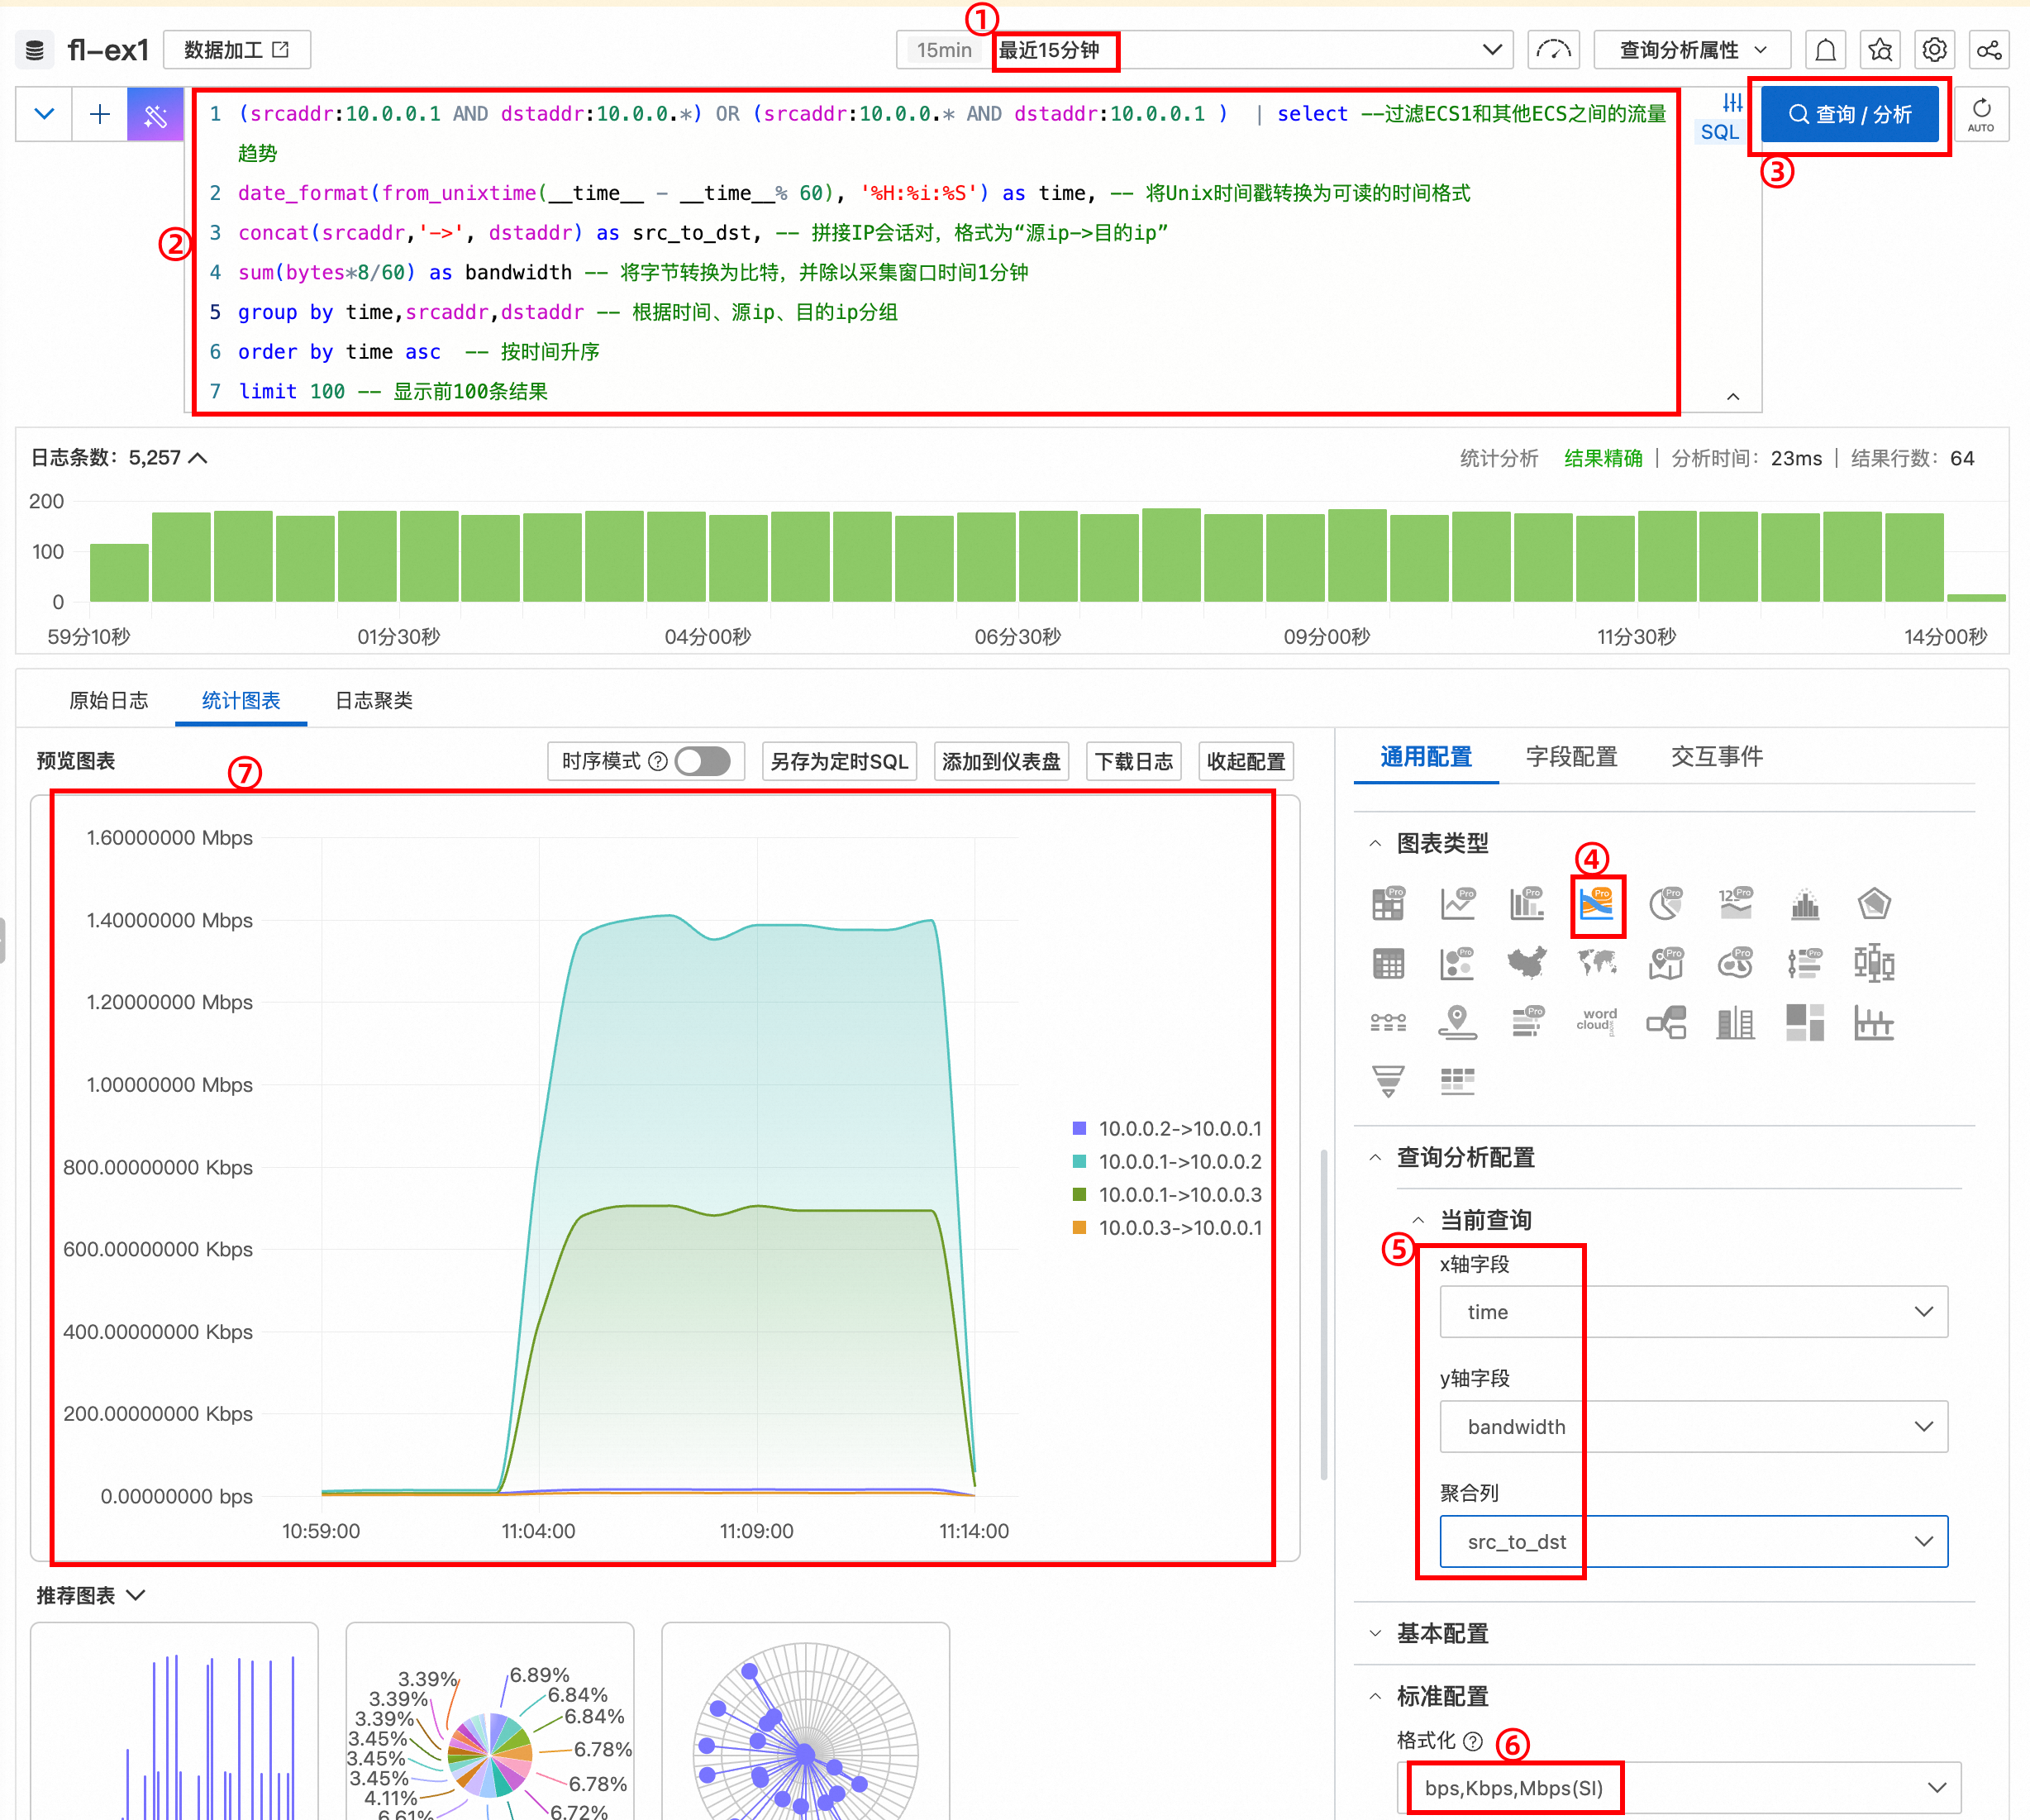Click the 15min time badge
Viewport: 2030px width, 1820px height.
[x=944, y=50]
